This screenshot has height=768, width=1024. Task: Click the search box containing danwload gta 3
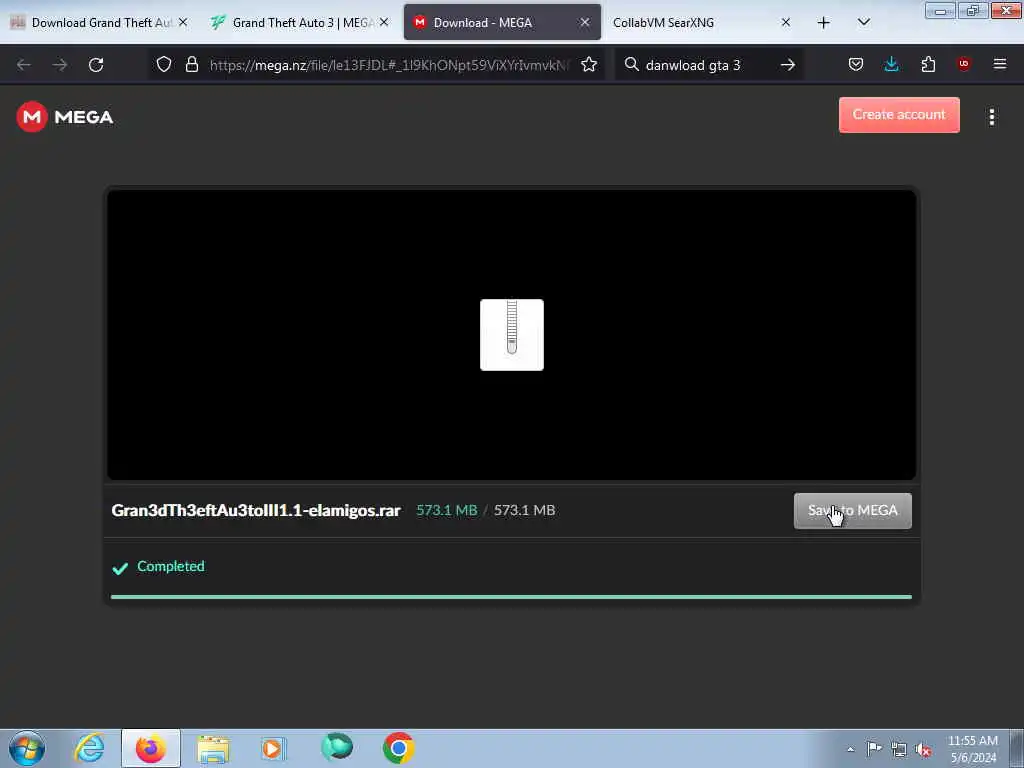709,65
